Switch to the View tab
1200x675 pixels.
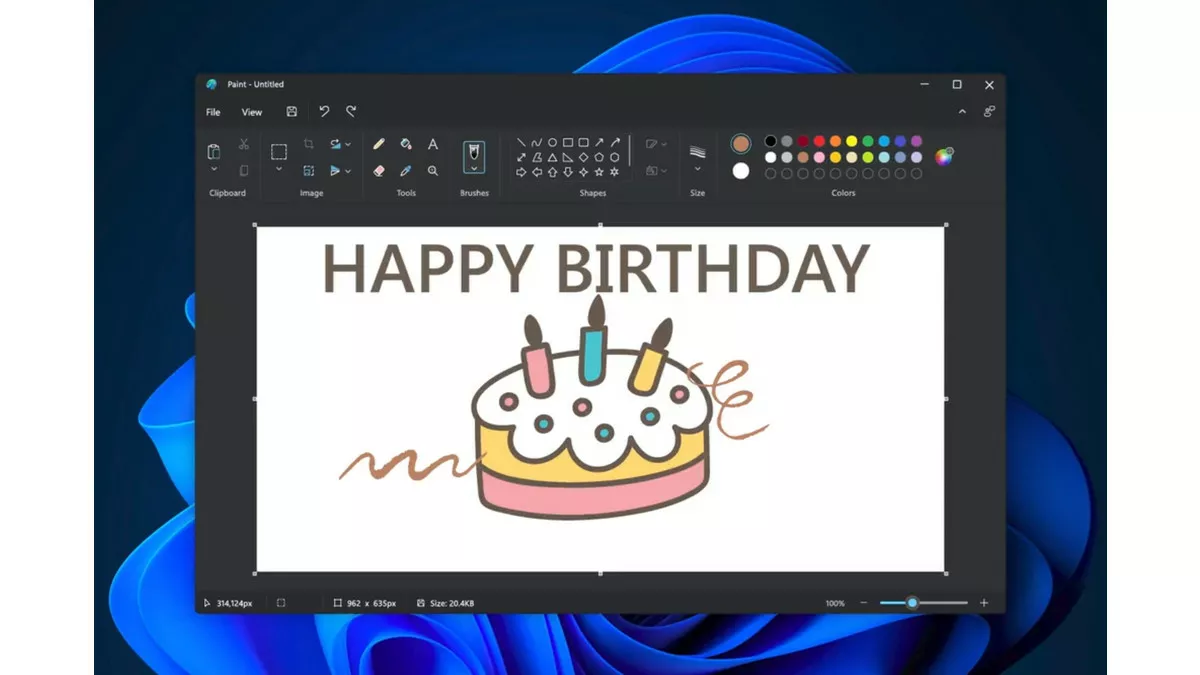252,112
